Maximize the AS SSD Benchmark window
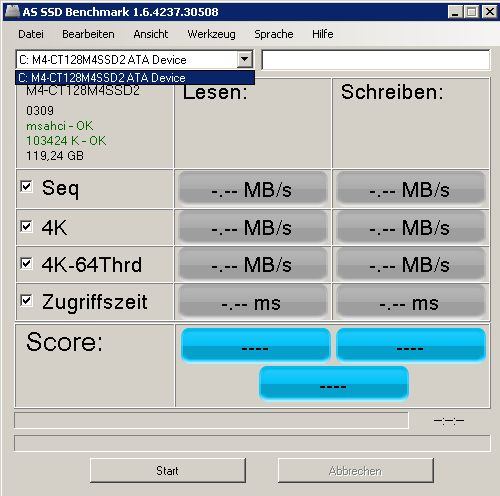The width and height of the screenshot is (500, 496). (472, 12)
